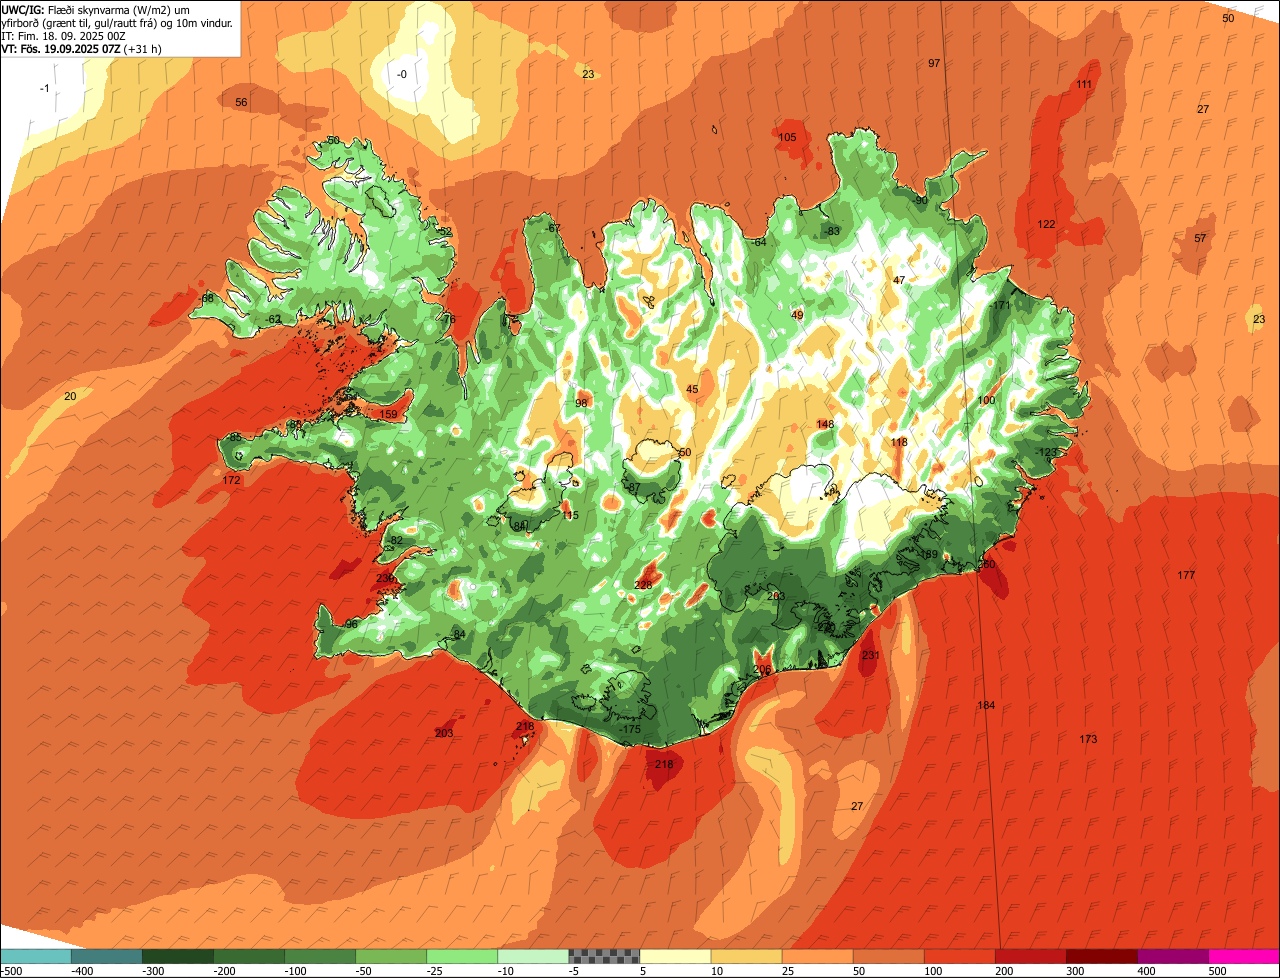Screen dimensions: 1280x978
Task: Click the map value -96
Action: click(x=350, y=624)
